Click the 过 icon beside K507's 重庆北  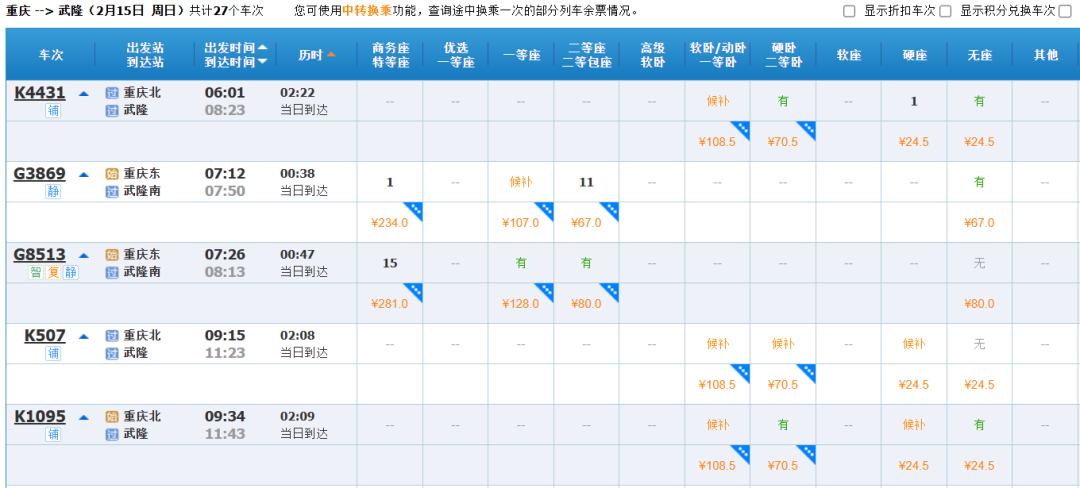coord(112,336)
